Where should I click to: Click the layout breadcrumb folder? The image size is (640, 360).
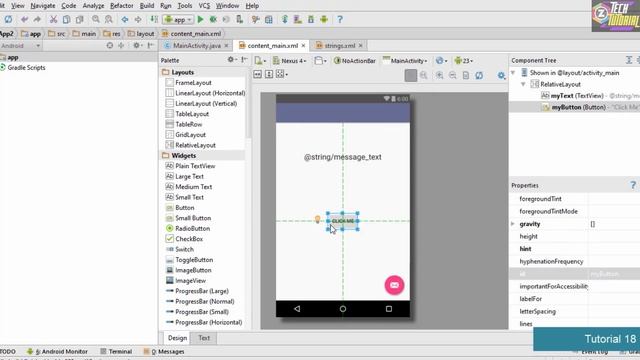141,34
